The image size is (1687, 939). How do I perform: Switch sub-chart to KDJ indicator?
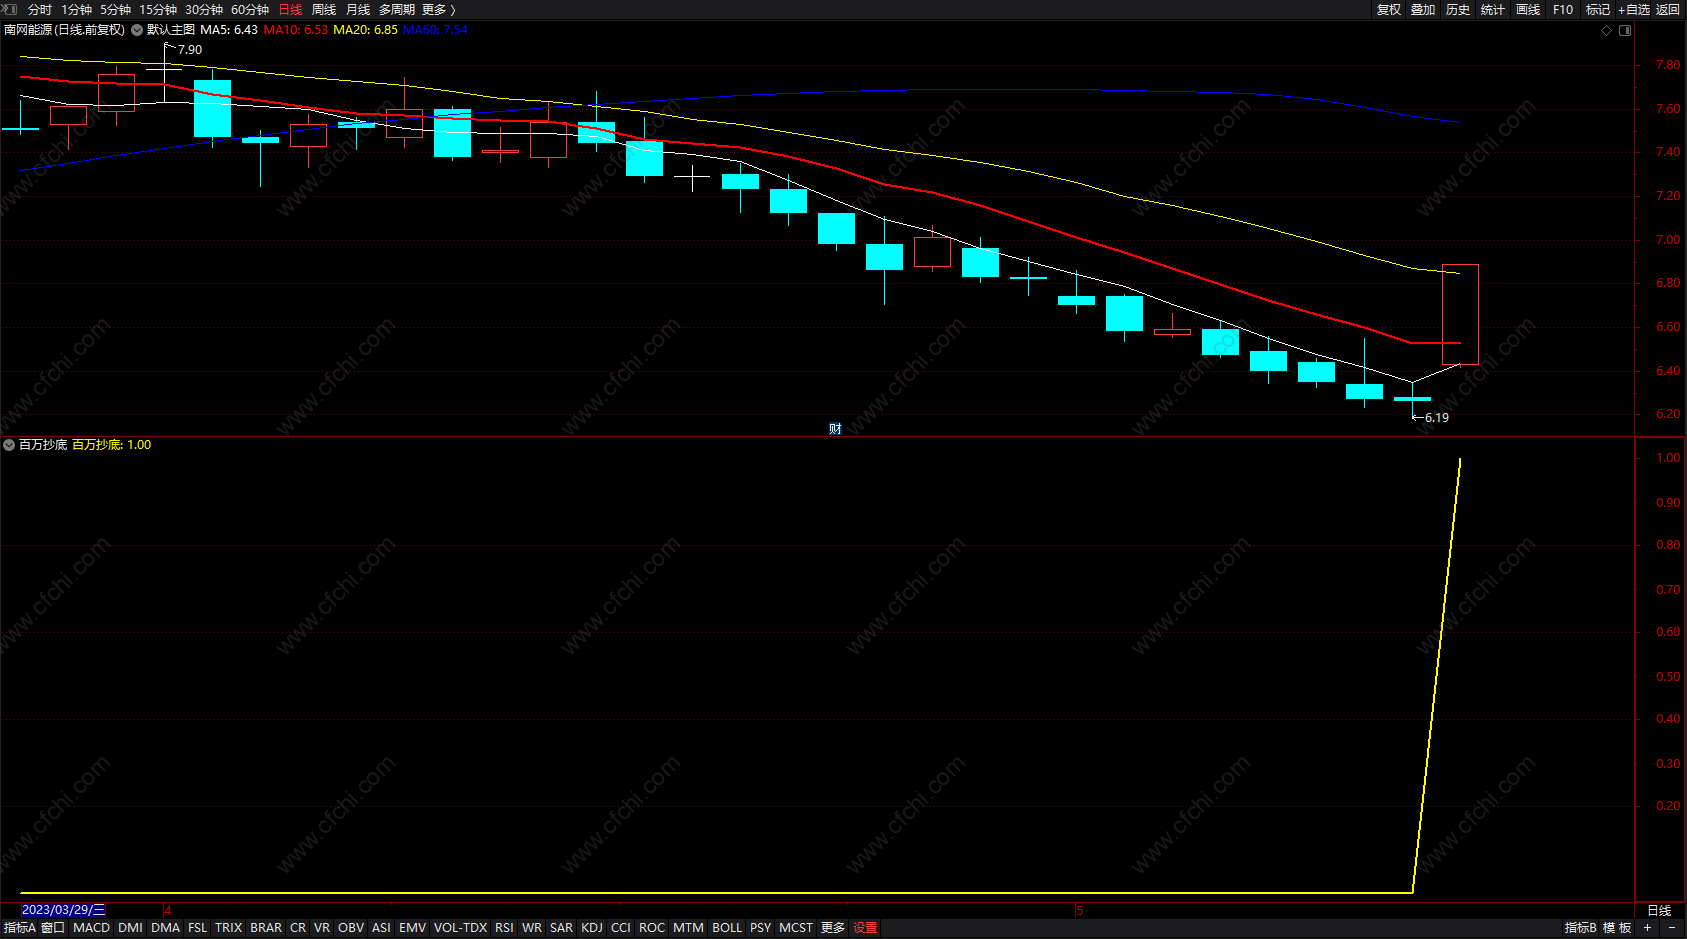click(592, 928)
